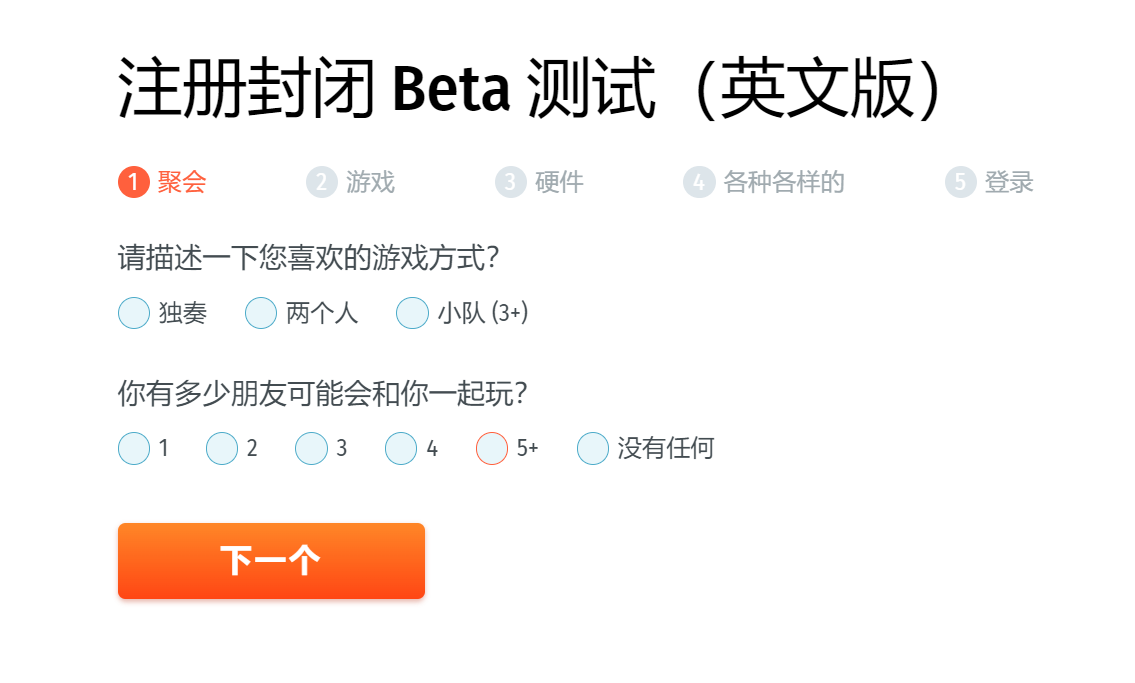Screen dimensions: 1135x683
Task: Pick the 小队 (3+) radio button
Action: pyautogui.click(x=412, y=313)
